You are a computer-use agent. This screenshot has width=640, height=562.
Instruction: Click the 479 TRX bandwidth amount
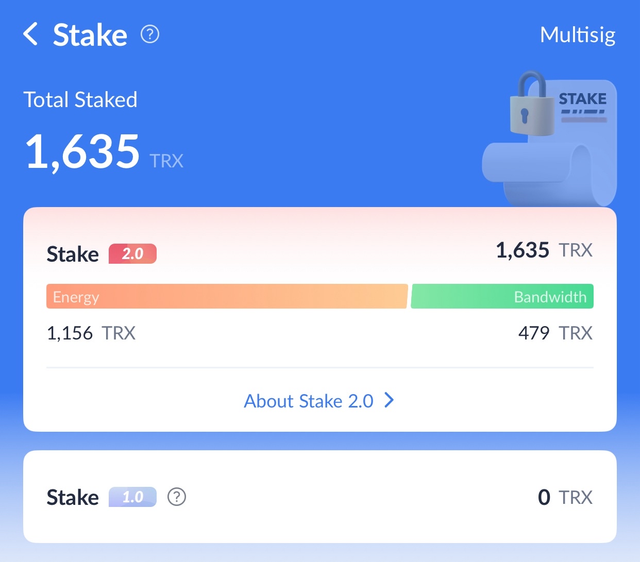pos(555,333)
